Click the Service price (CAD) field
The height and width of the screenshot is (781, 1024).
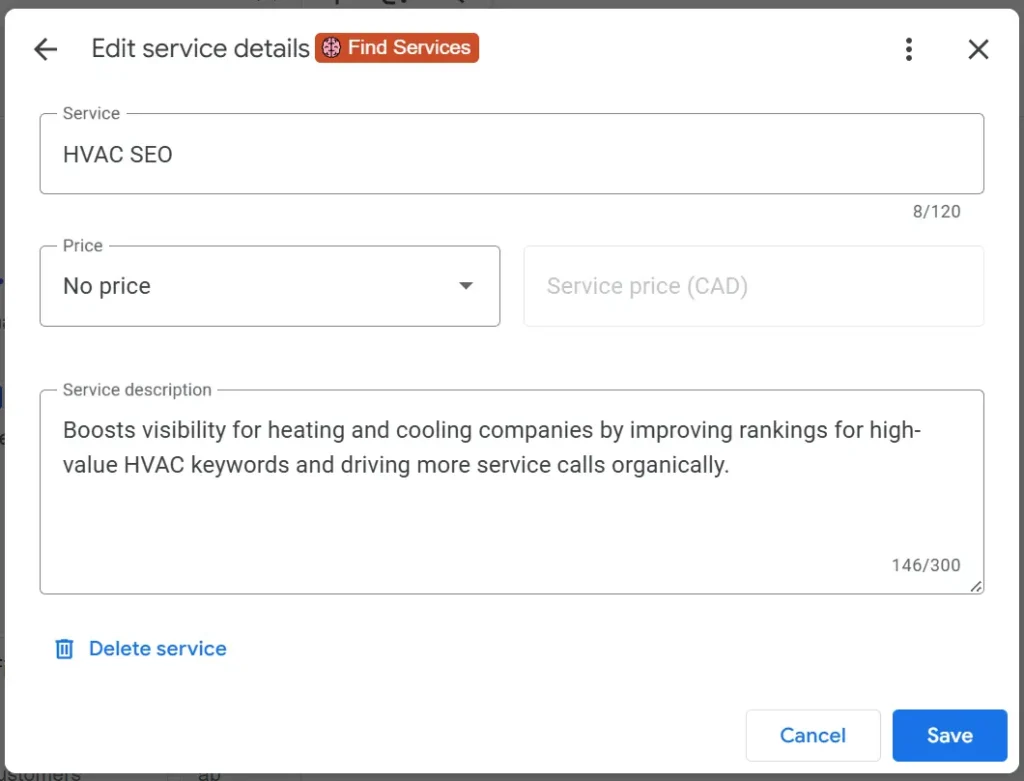[x=754, y=286]
